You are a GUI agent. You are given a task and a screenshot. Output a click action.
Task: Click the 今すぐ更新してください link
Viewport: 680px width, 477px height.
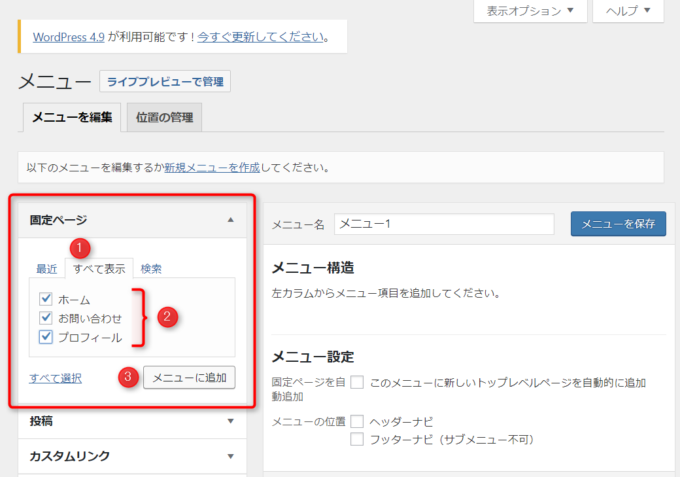coord(260,37)
